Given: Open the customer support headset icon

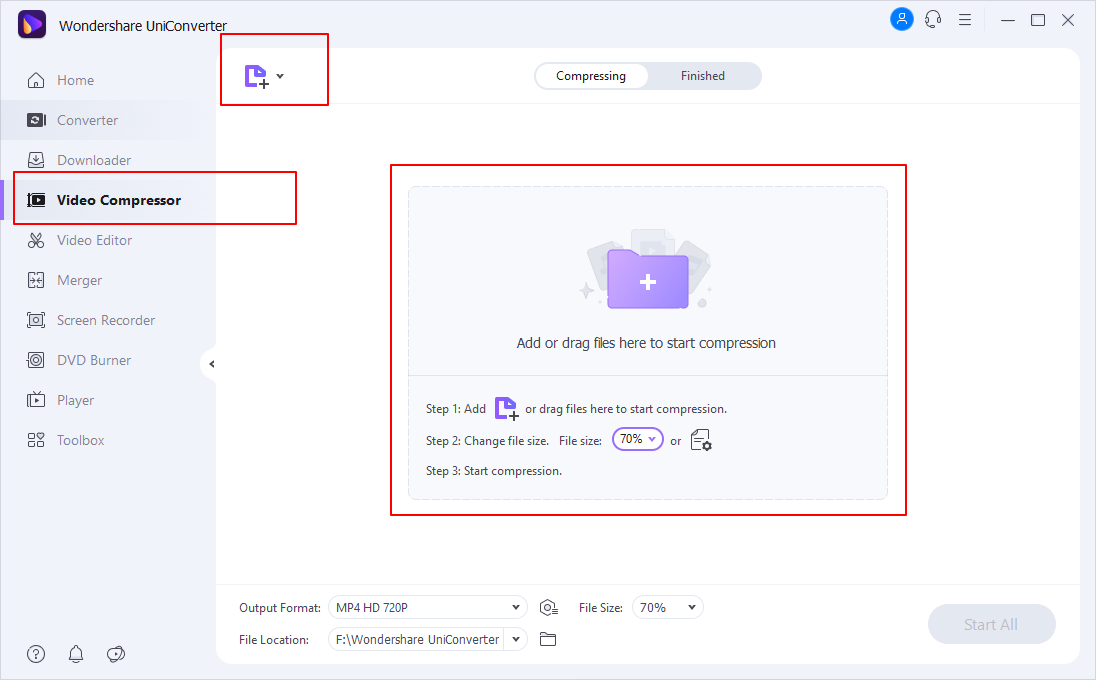Looking at the screenshot, I should tap(933, 20).
